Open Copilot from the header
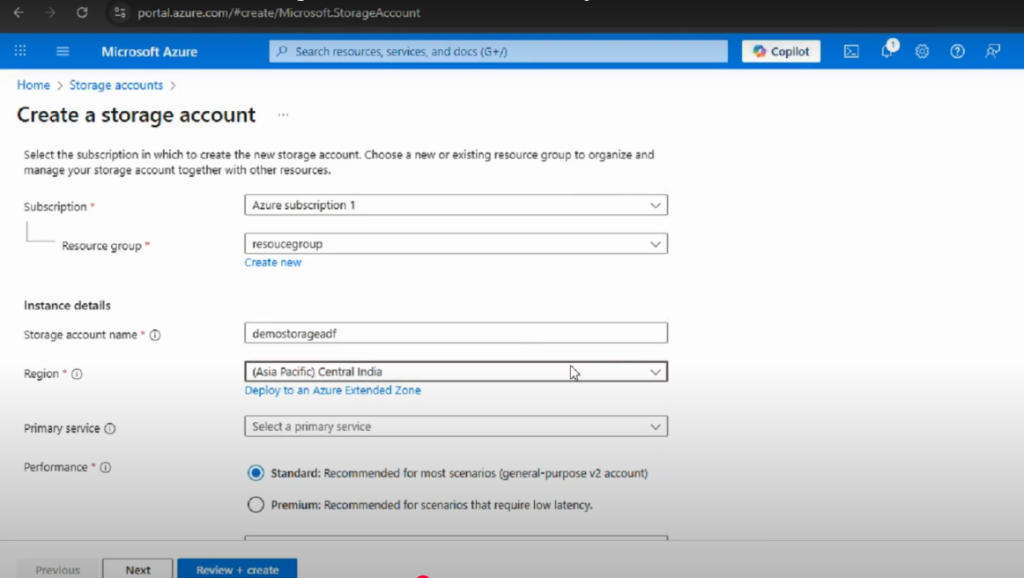The image size is (1024, 578). pyautogui.click(x=781, y=51)
